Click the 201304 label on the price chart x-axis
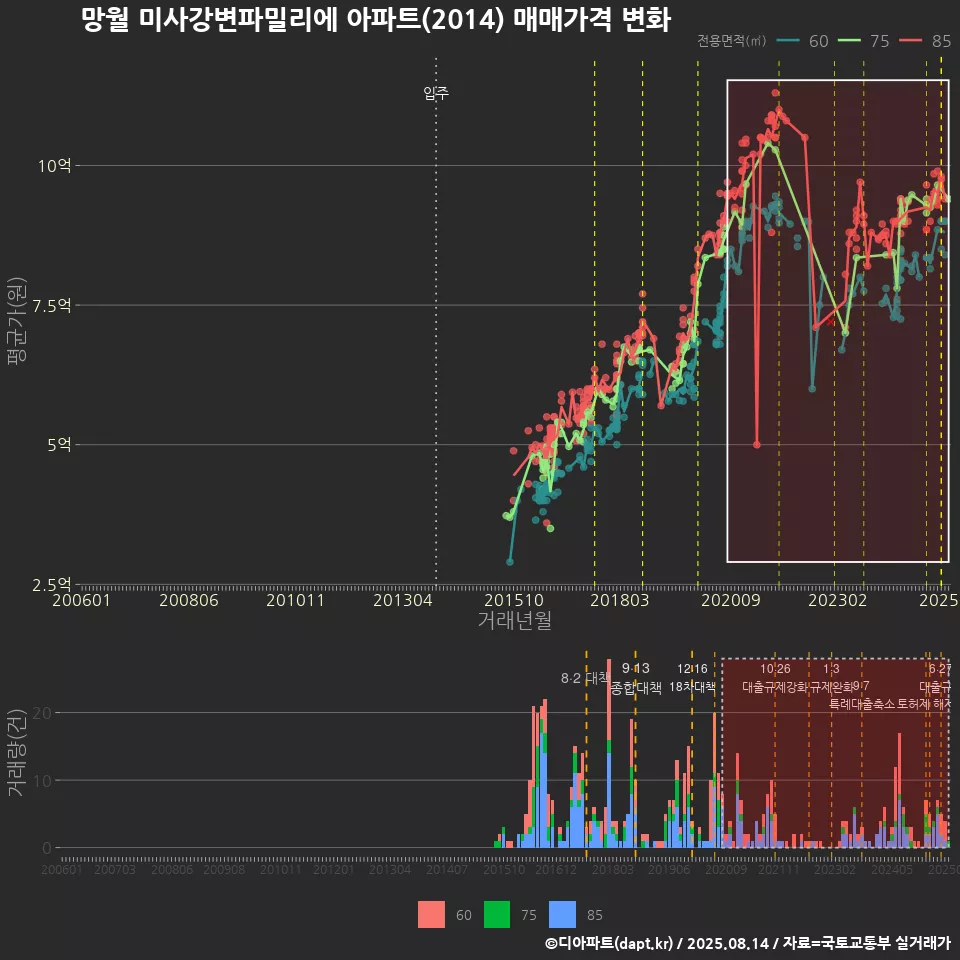Image resolution: width=960 pixels, height=960 pixels. click(x=403, y=600)
